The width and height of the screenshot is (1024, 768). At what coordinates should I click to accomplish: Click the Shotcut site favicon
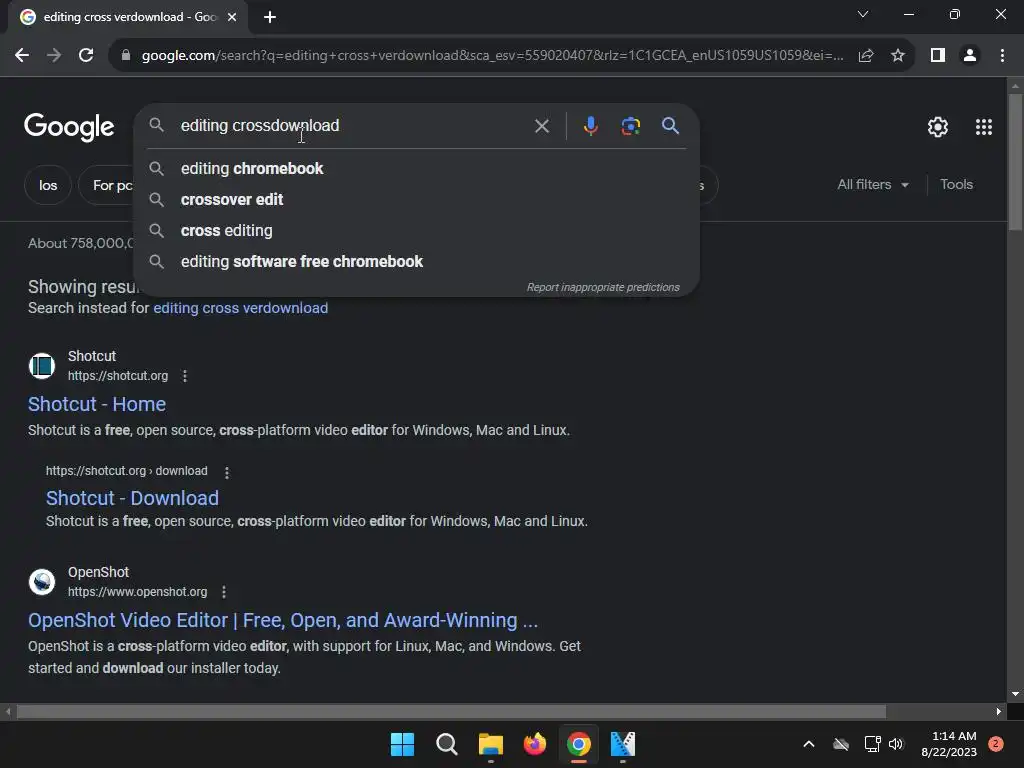[42, 366]
